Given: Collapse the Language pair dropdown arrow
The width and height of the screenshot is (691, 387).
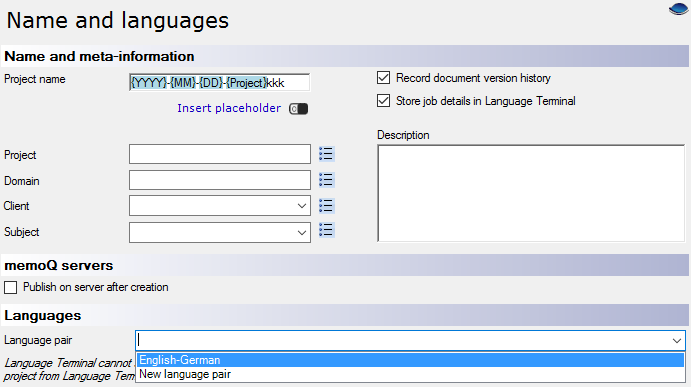Looking at the screenshot, I should tap(677, 341).
